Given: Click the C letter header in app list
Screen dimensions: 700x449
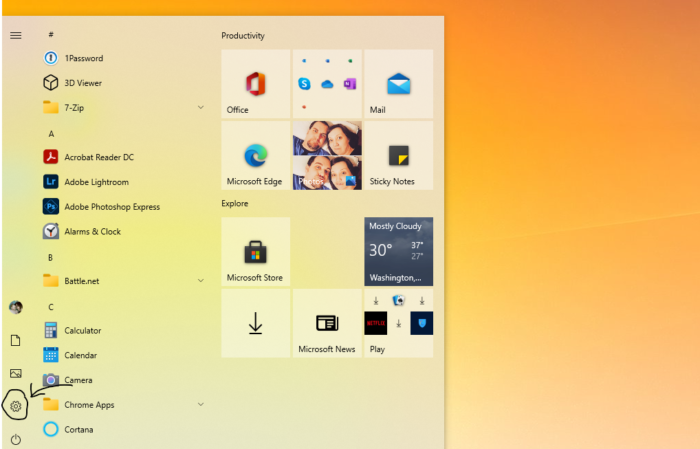Looking at the screenshot, I should pyautogui.click(x=50, y=307).
